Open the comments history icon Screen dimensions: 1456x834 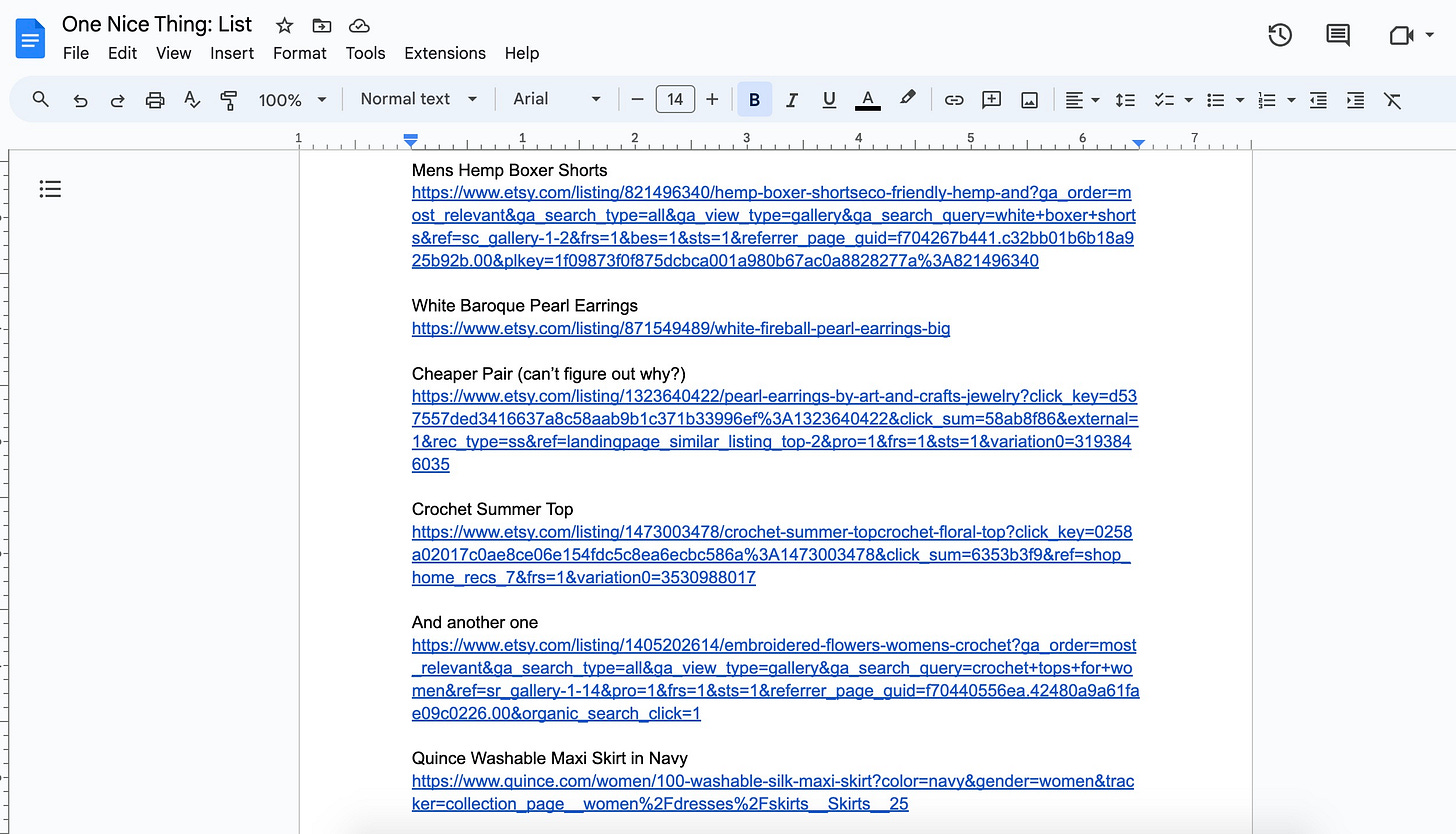tap(1337, 35)
